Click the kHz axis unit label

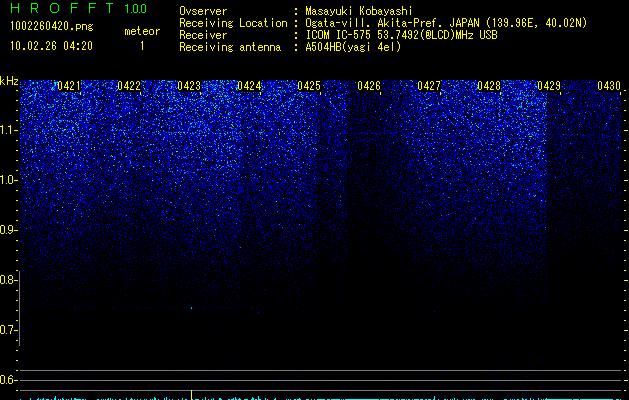(x=9, y=81)
